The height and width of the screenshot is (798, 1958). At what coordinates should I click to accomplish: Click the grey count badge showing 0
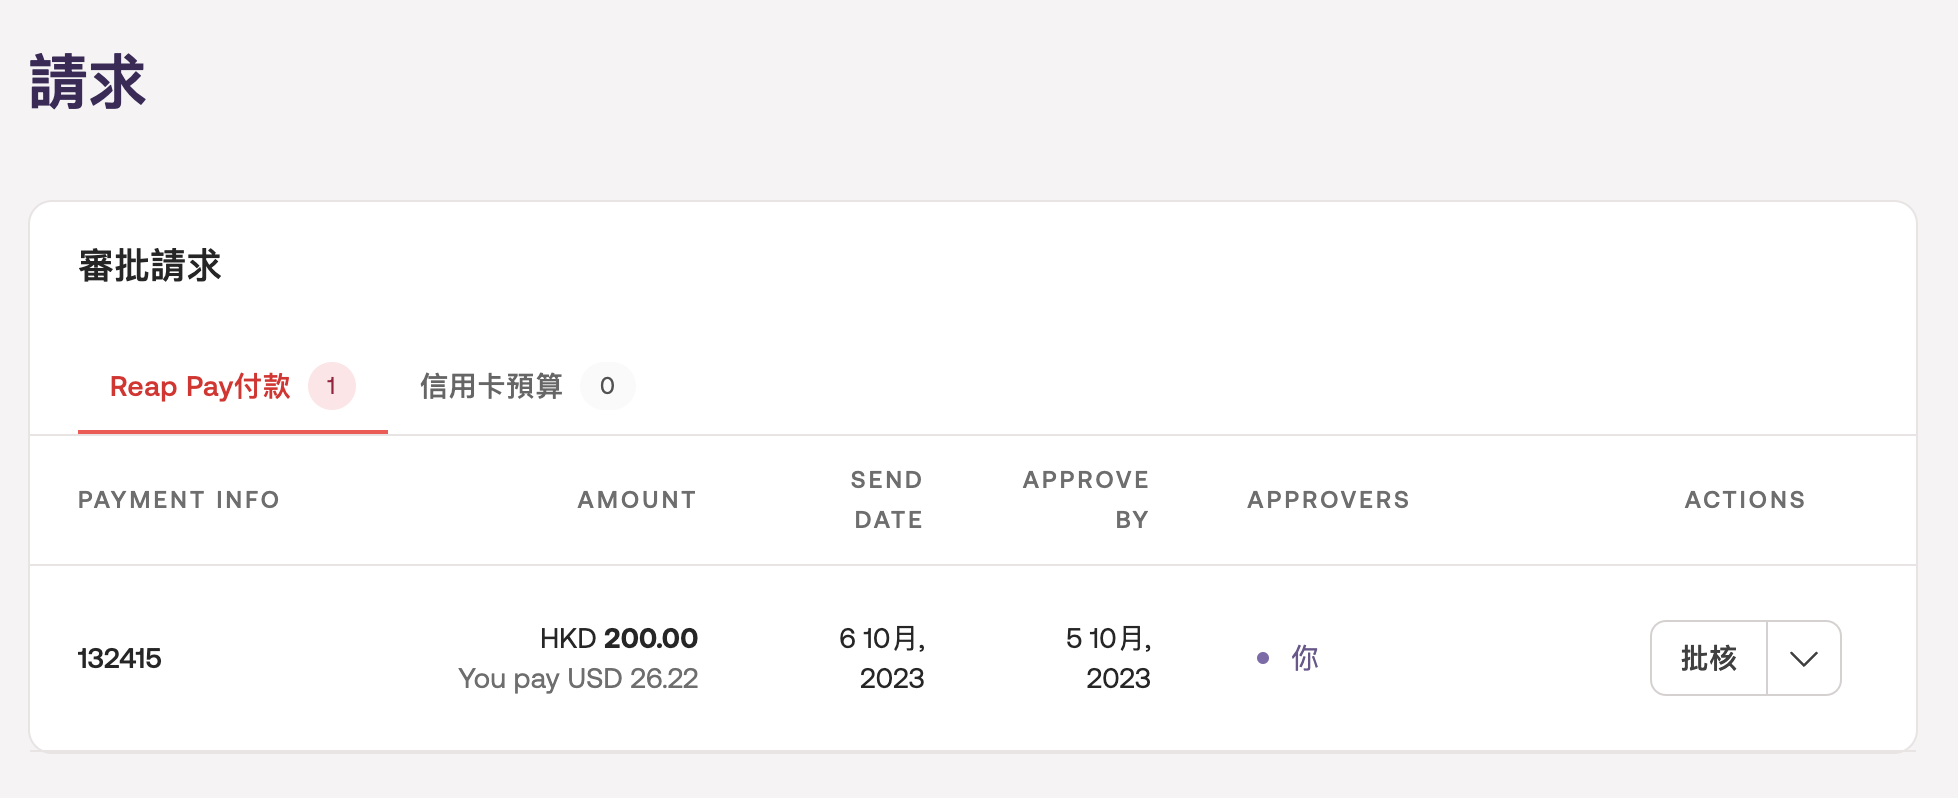coord(607,386)
